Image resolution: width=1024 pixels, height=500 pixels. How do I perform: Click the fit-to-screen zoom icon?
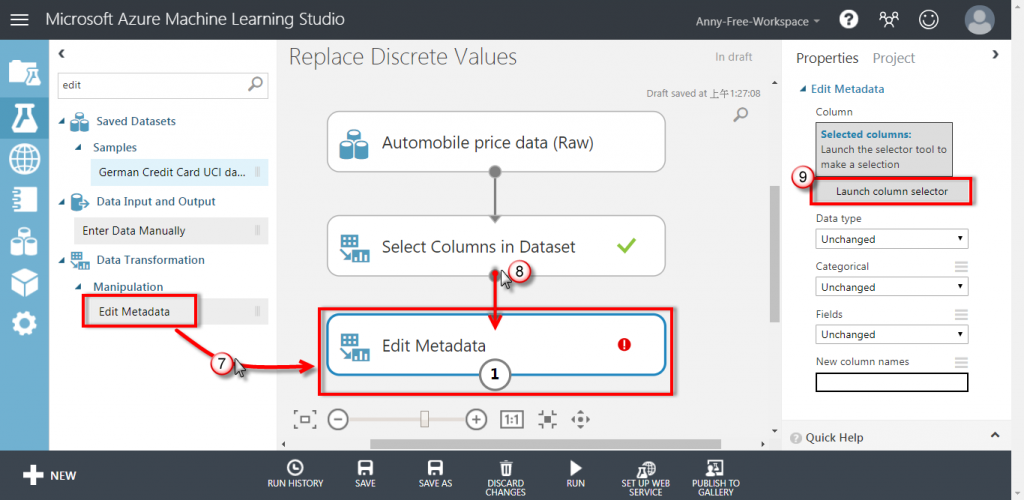pos(305,419)
